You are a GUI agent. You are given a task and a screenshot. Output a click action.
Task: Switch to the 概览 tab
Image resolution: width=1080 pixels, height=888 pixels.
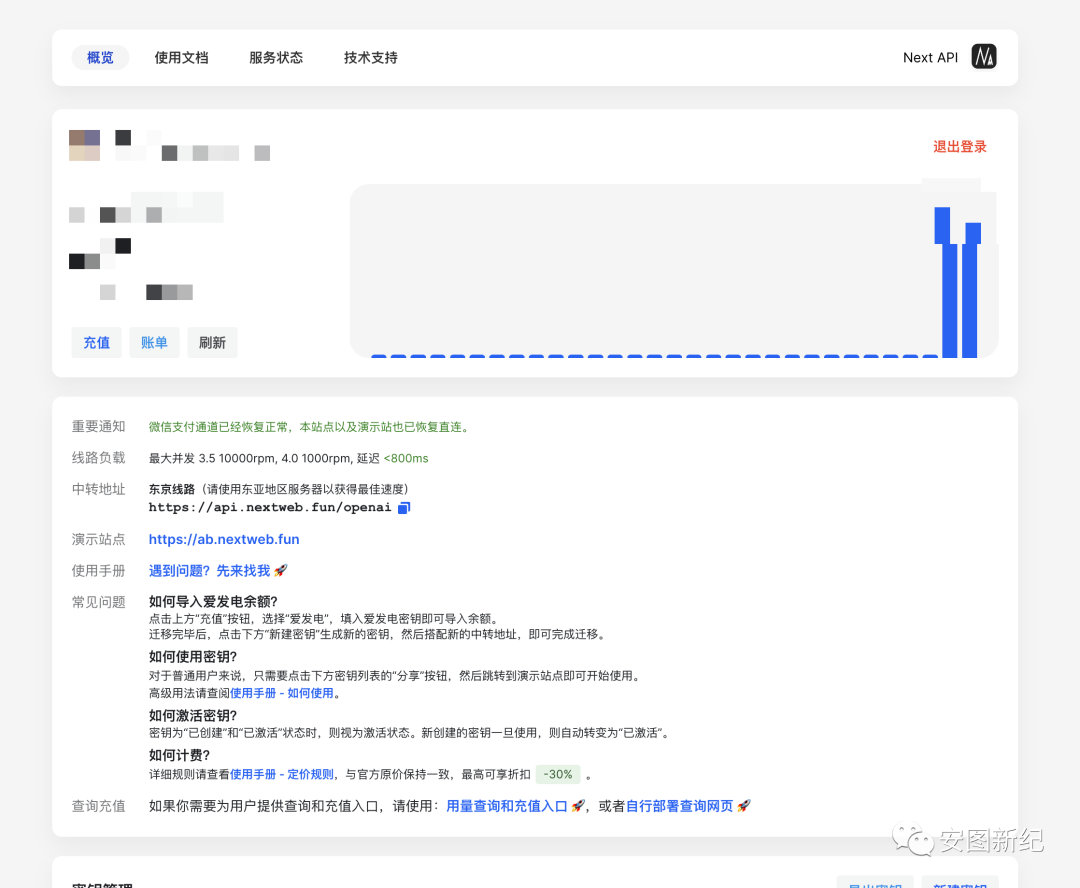click(x=100, y=58)
